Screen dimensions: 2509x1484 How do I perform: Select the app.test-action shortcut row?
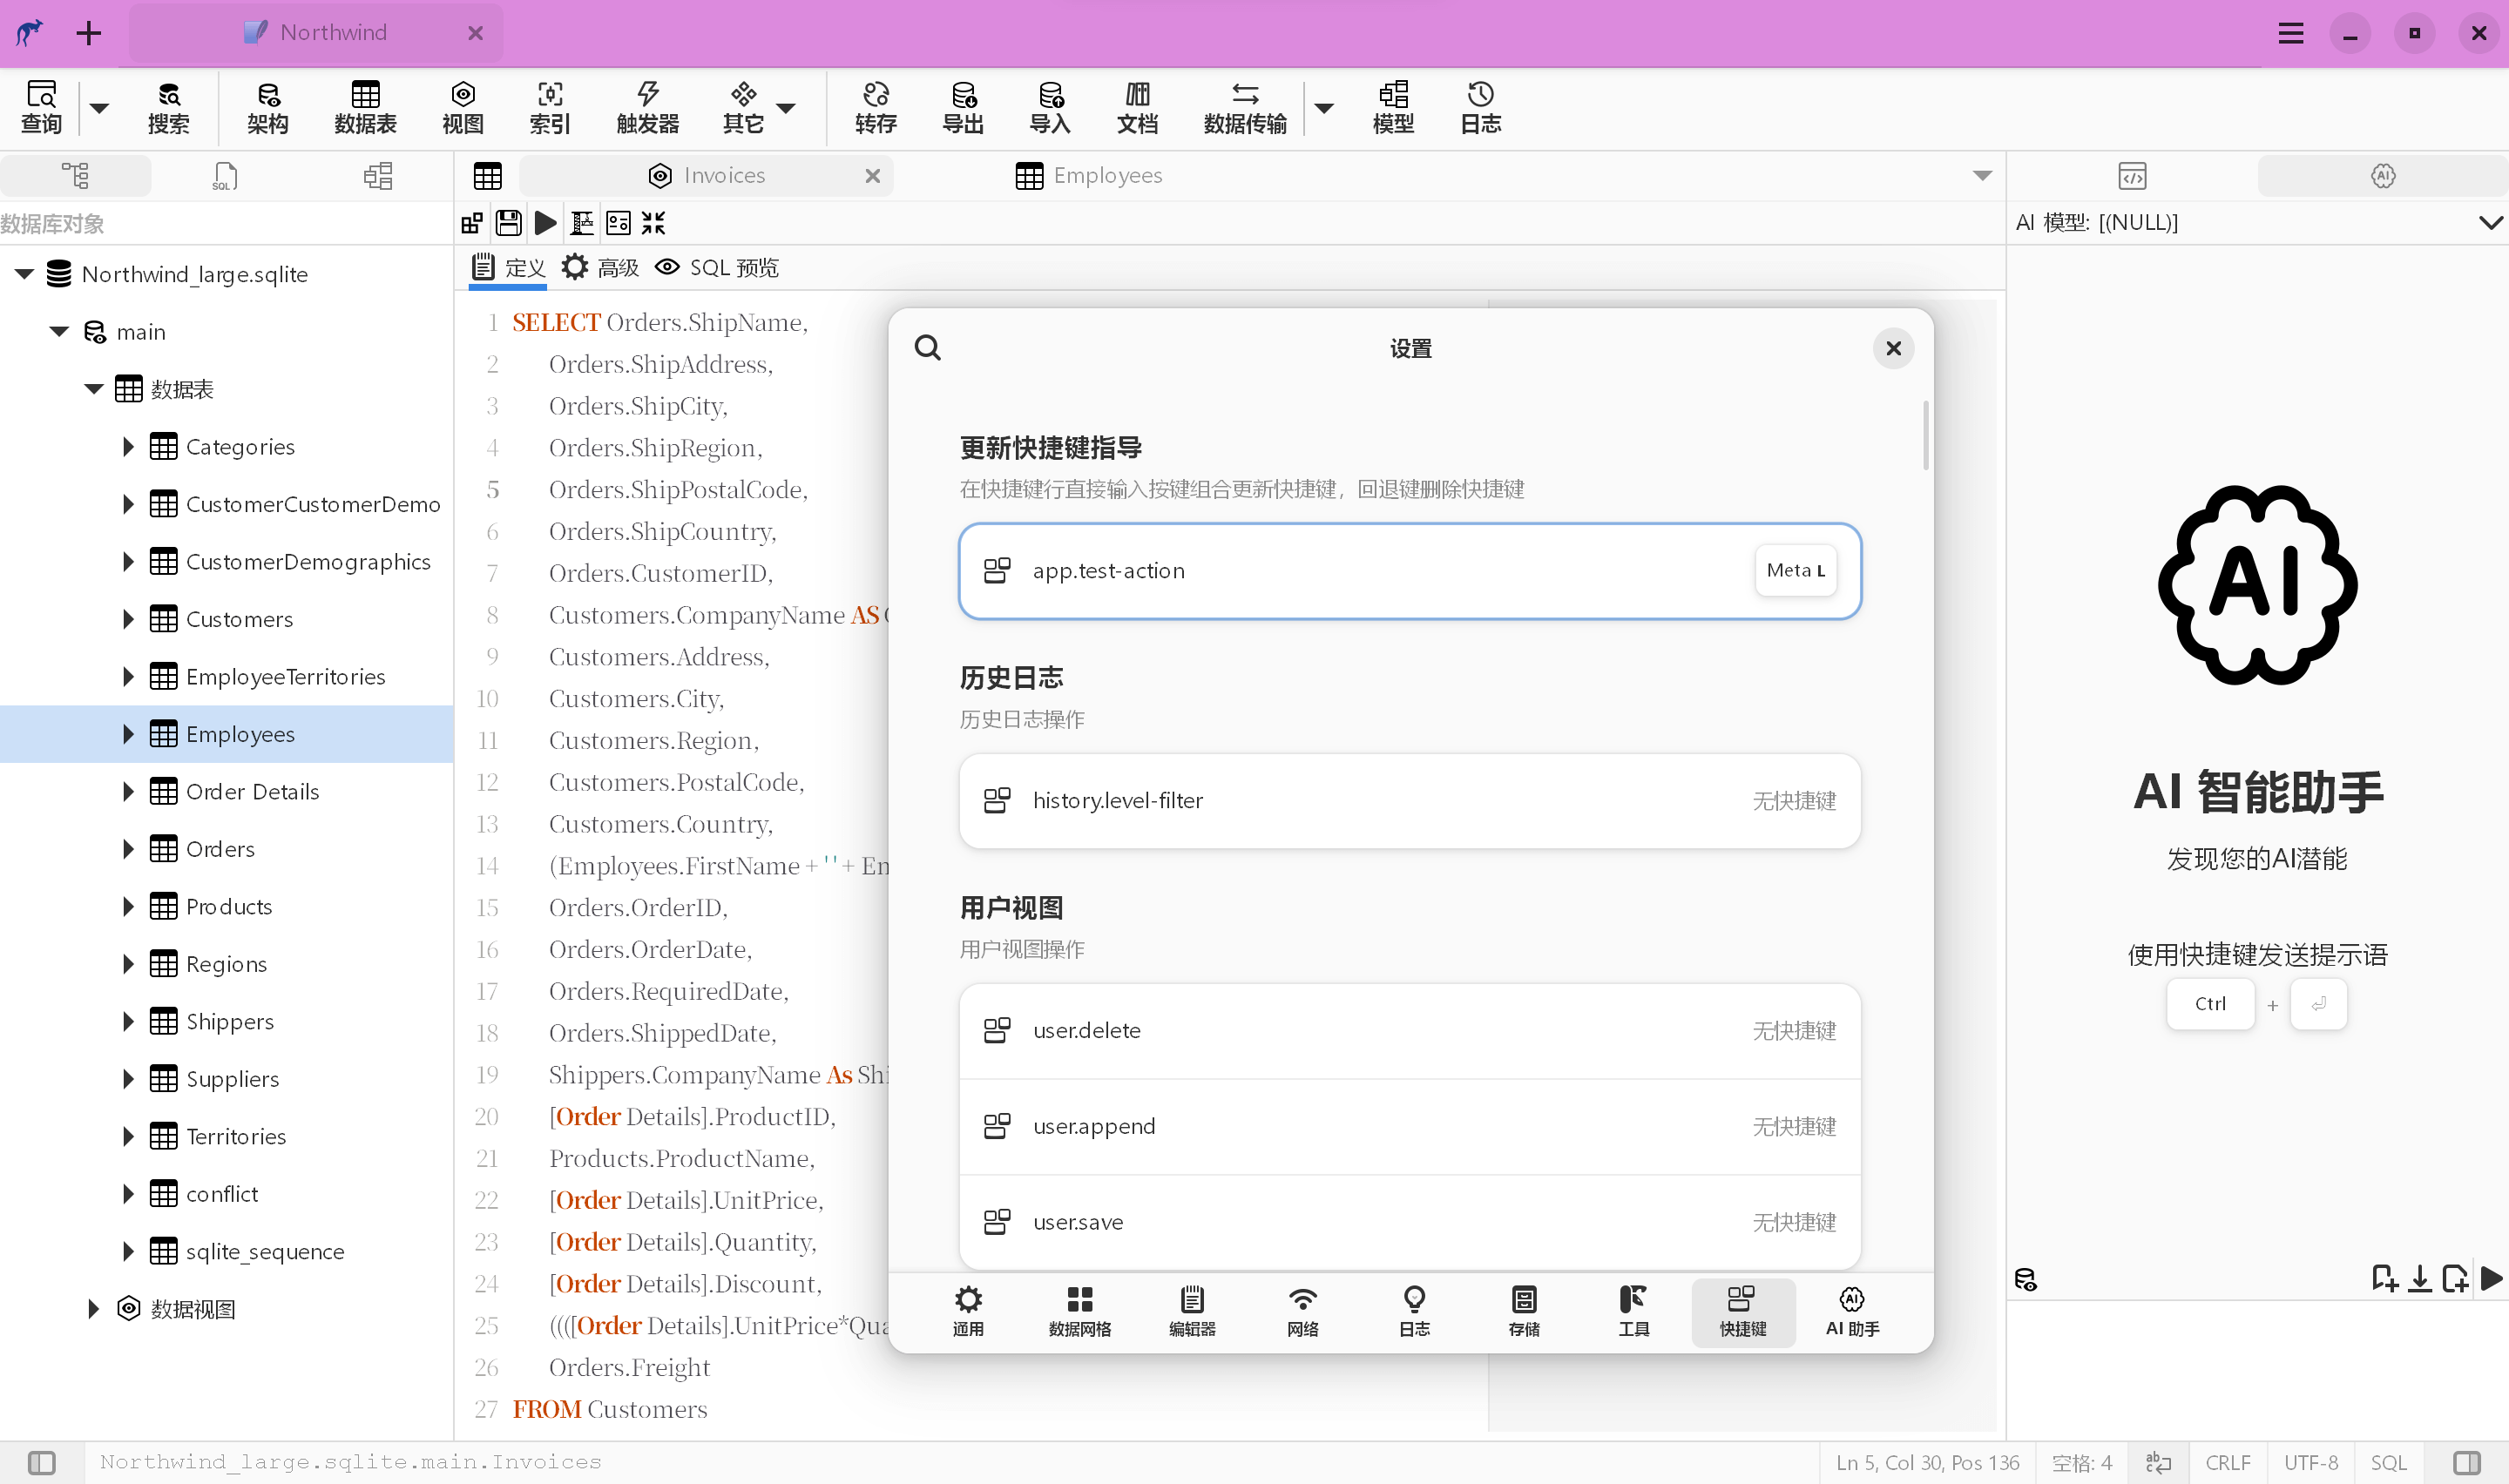pos(1409,570)
